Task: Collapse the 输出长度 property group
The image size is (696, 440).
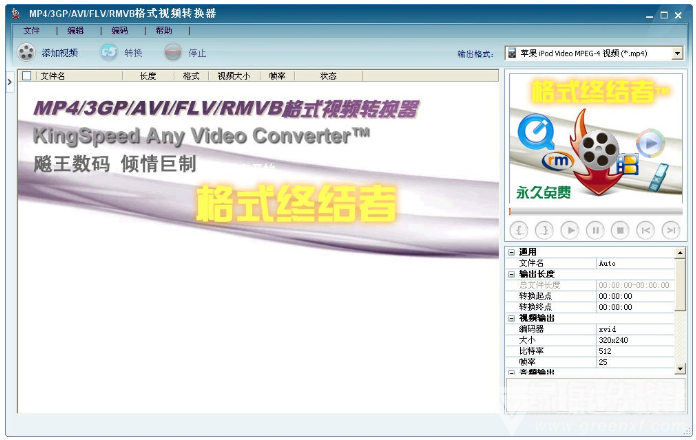Action: (x=511, y=274)
